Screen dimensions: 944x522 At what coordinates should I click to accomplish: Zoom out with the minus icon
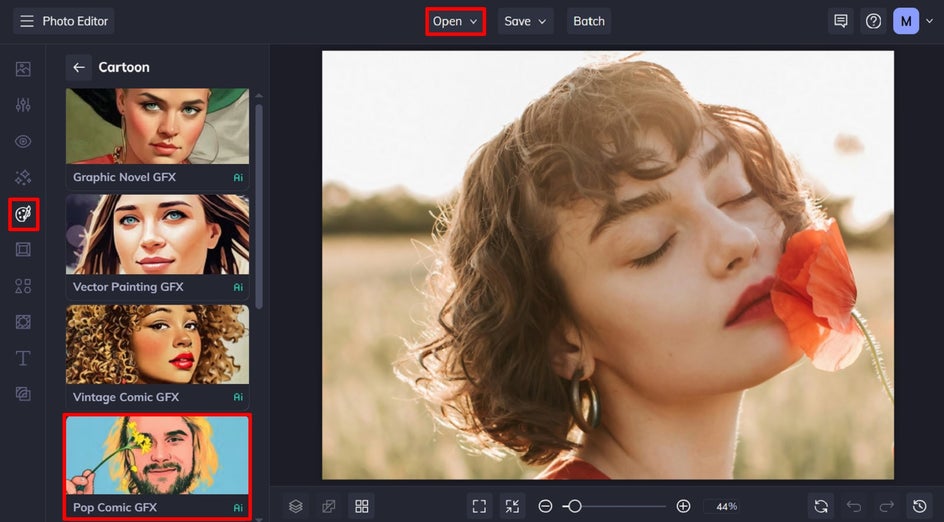point(545,506)
